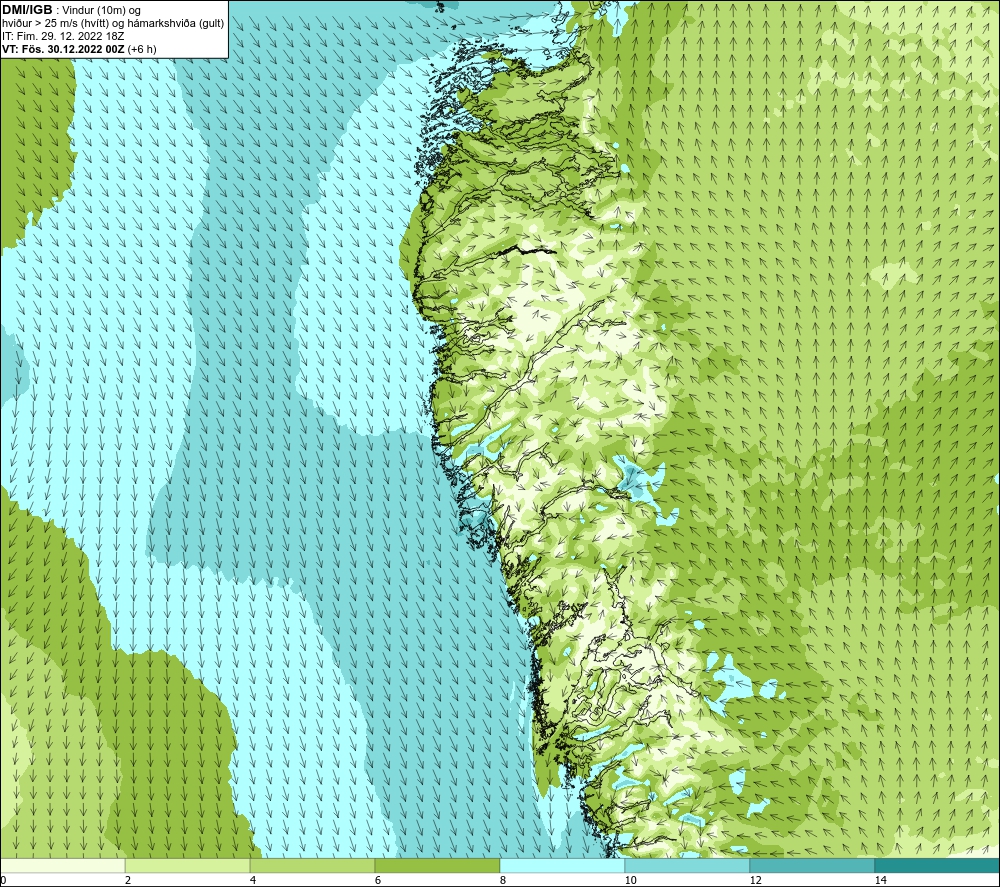Select the 2–4 m/s light green swatch
The image size is (1000, 887).
(187, 865)
